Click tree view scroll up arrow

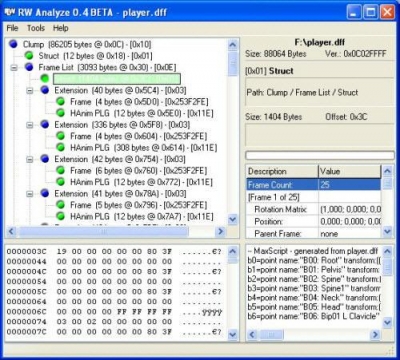[x=233, y=45]
